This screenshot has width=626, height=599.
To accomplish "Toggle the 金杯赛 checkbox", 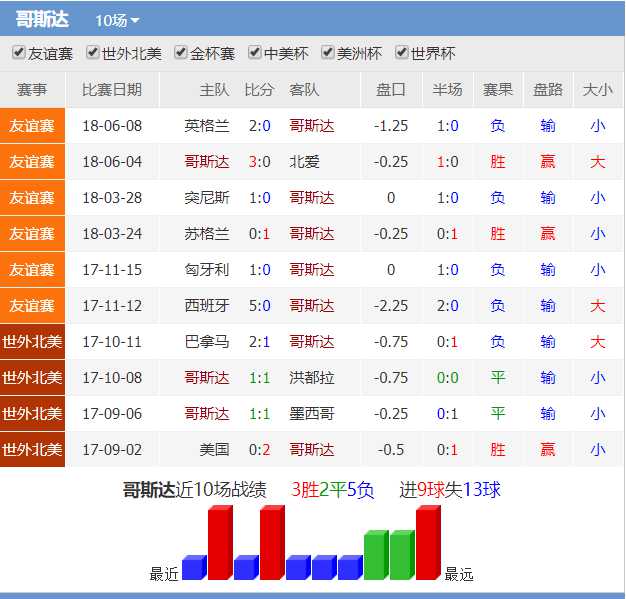I will [181, 53].
